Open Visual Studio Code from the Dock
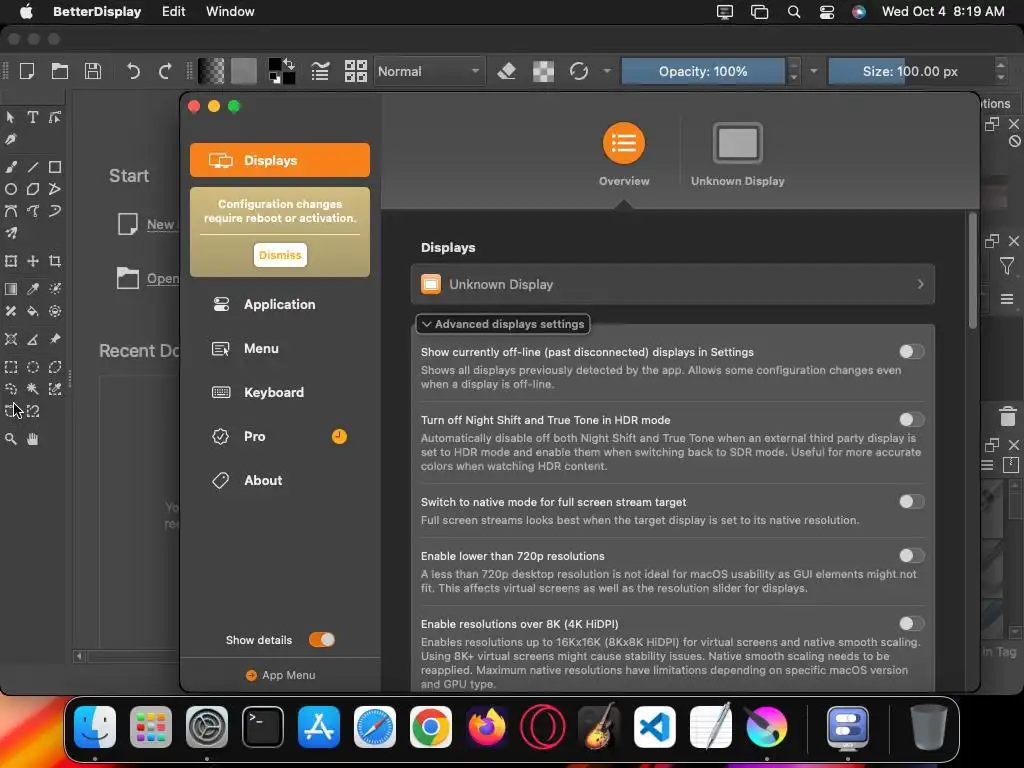 click(654, 728)
